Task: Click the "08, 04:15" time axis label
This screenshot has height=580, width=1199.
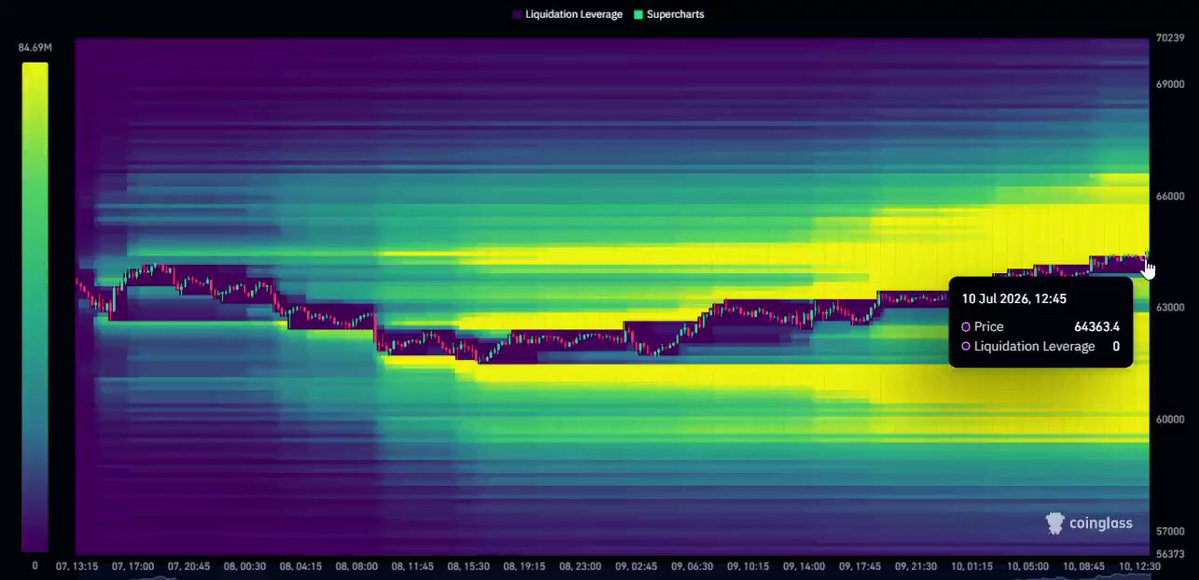Action: (301, 567)
